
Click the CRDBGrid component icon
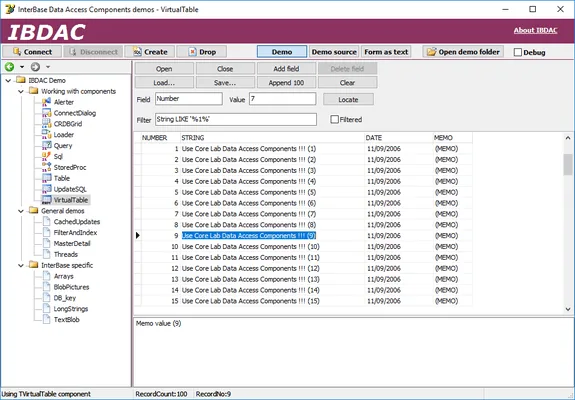[47, 124]
